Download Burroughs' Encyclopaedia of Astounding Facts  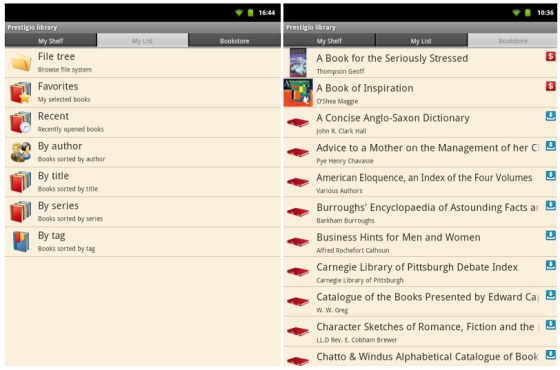click(x=551, y=205)
